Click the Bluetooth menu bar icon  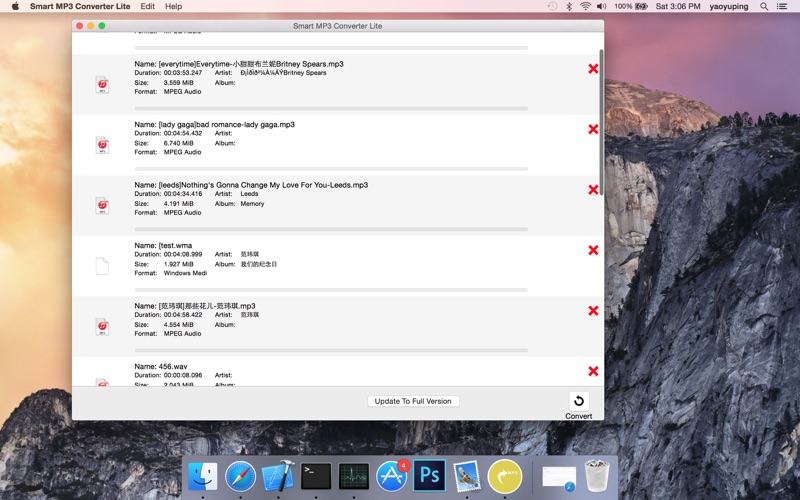pos(569,6)
